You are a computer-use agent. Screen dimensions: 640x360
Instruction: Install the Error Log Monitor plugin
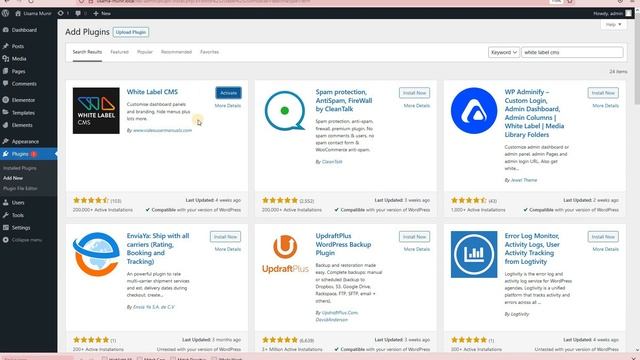pos(603,237)
